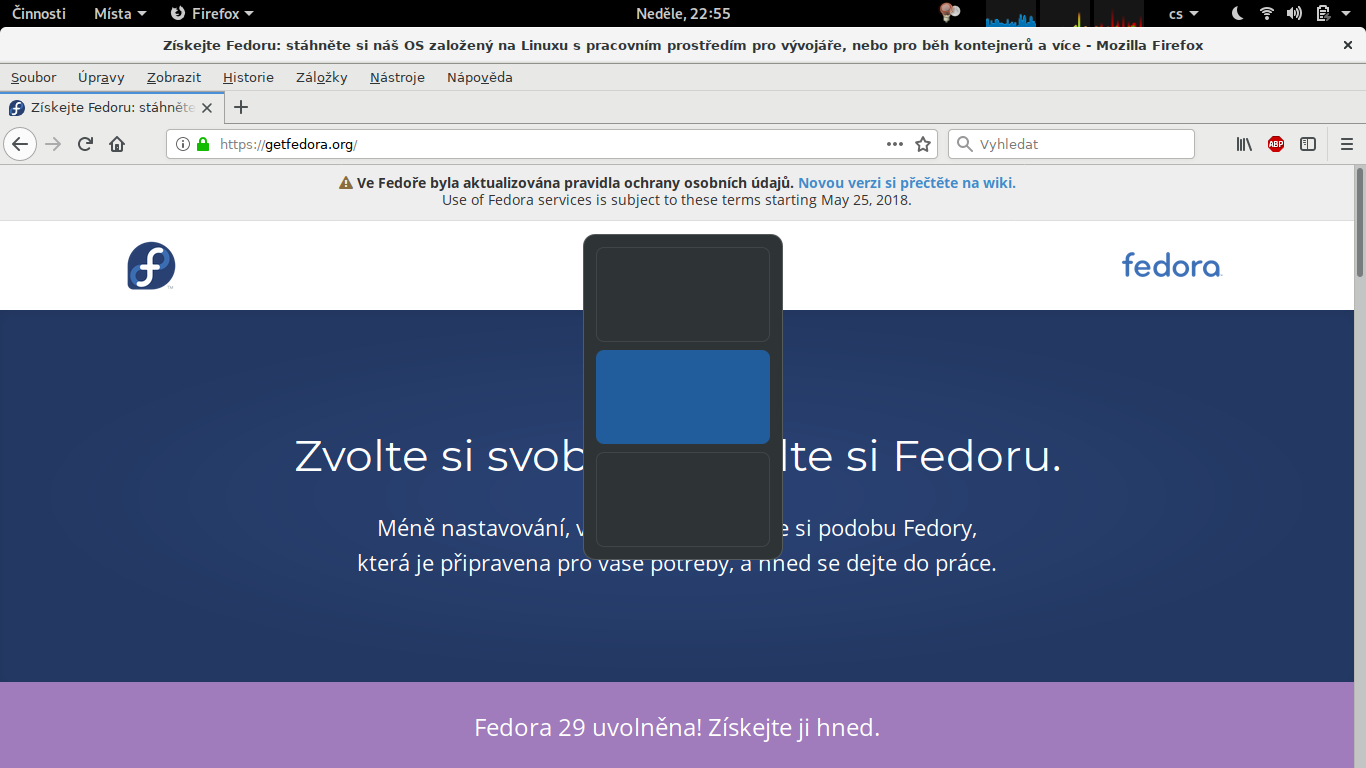1366x768 pixels.
Task: Open the cs keyboard layout dropdown
Action: 1183,14
